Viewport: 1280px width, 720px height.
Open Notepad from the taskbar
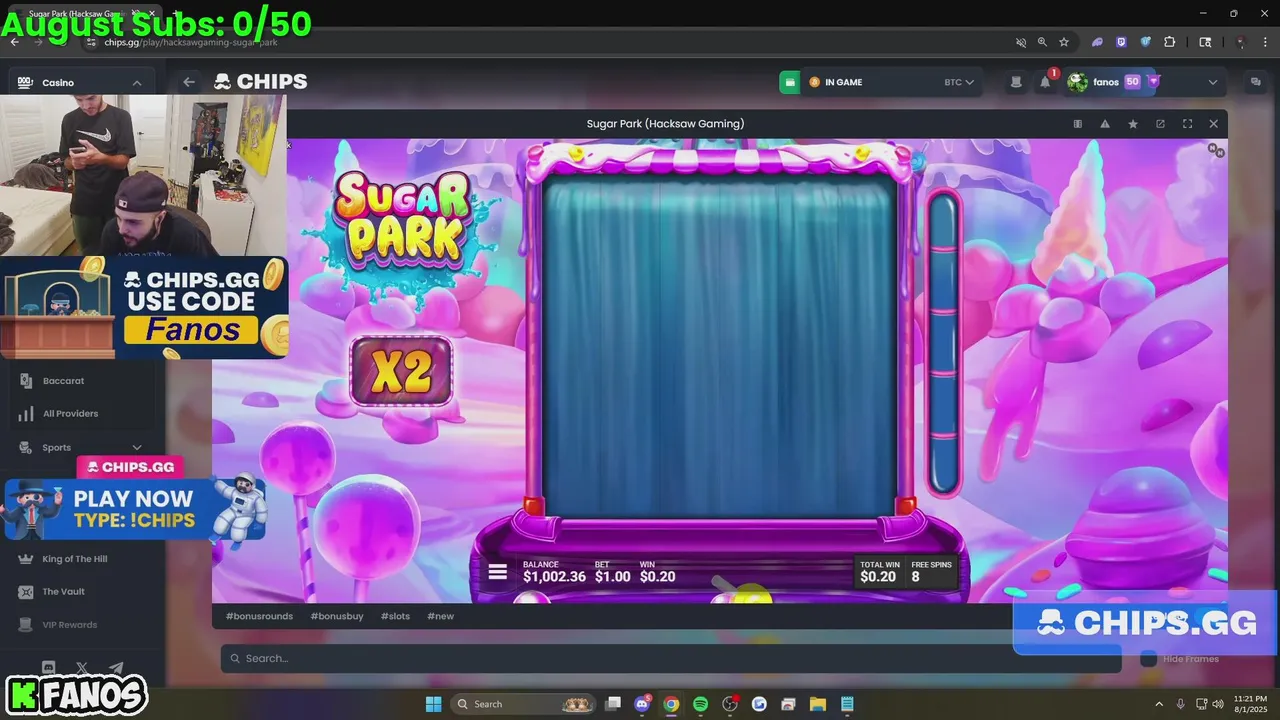click(x=847, y=704)
